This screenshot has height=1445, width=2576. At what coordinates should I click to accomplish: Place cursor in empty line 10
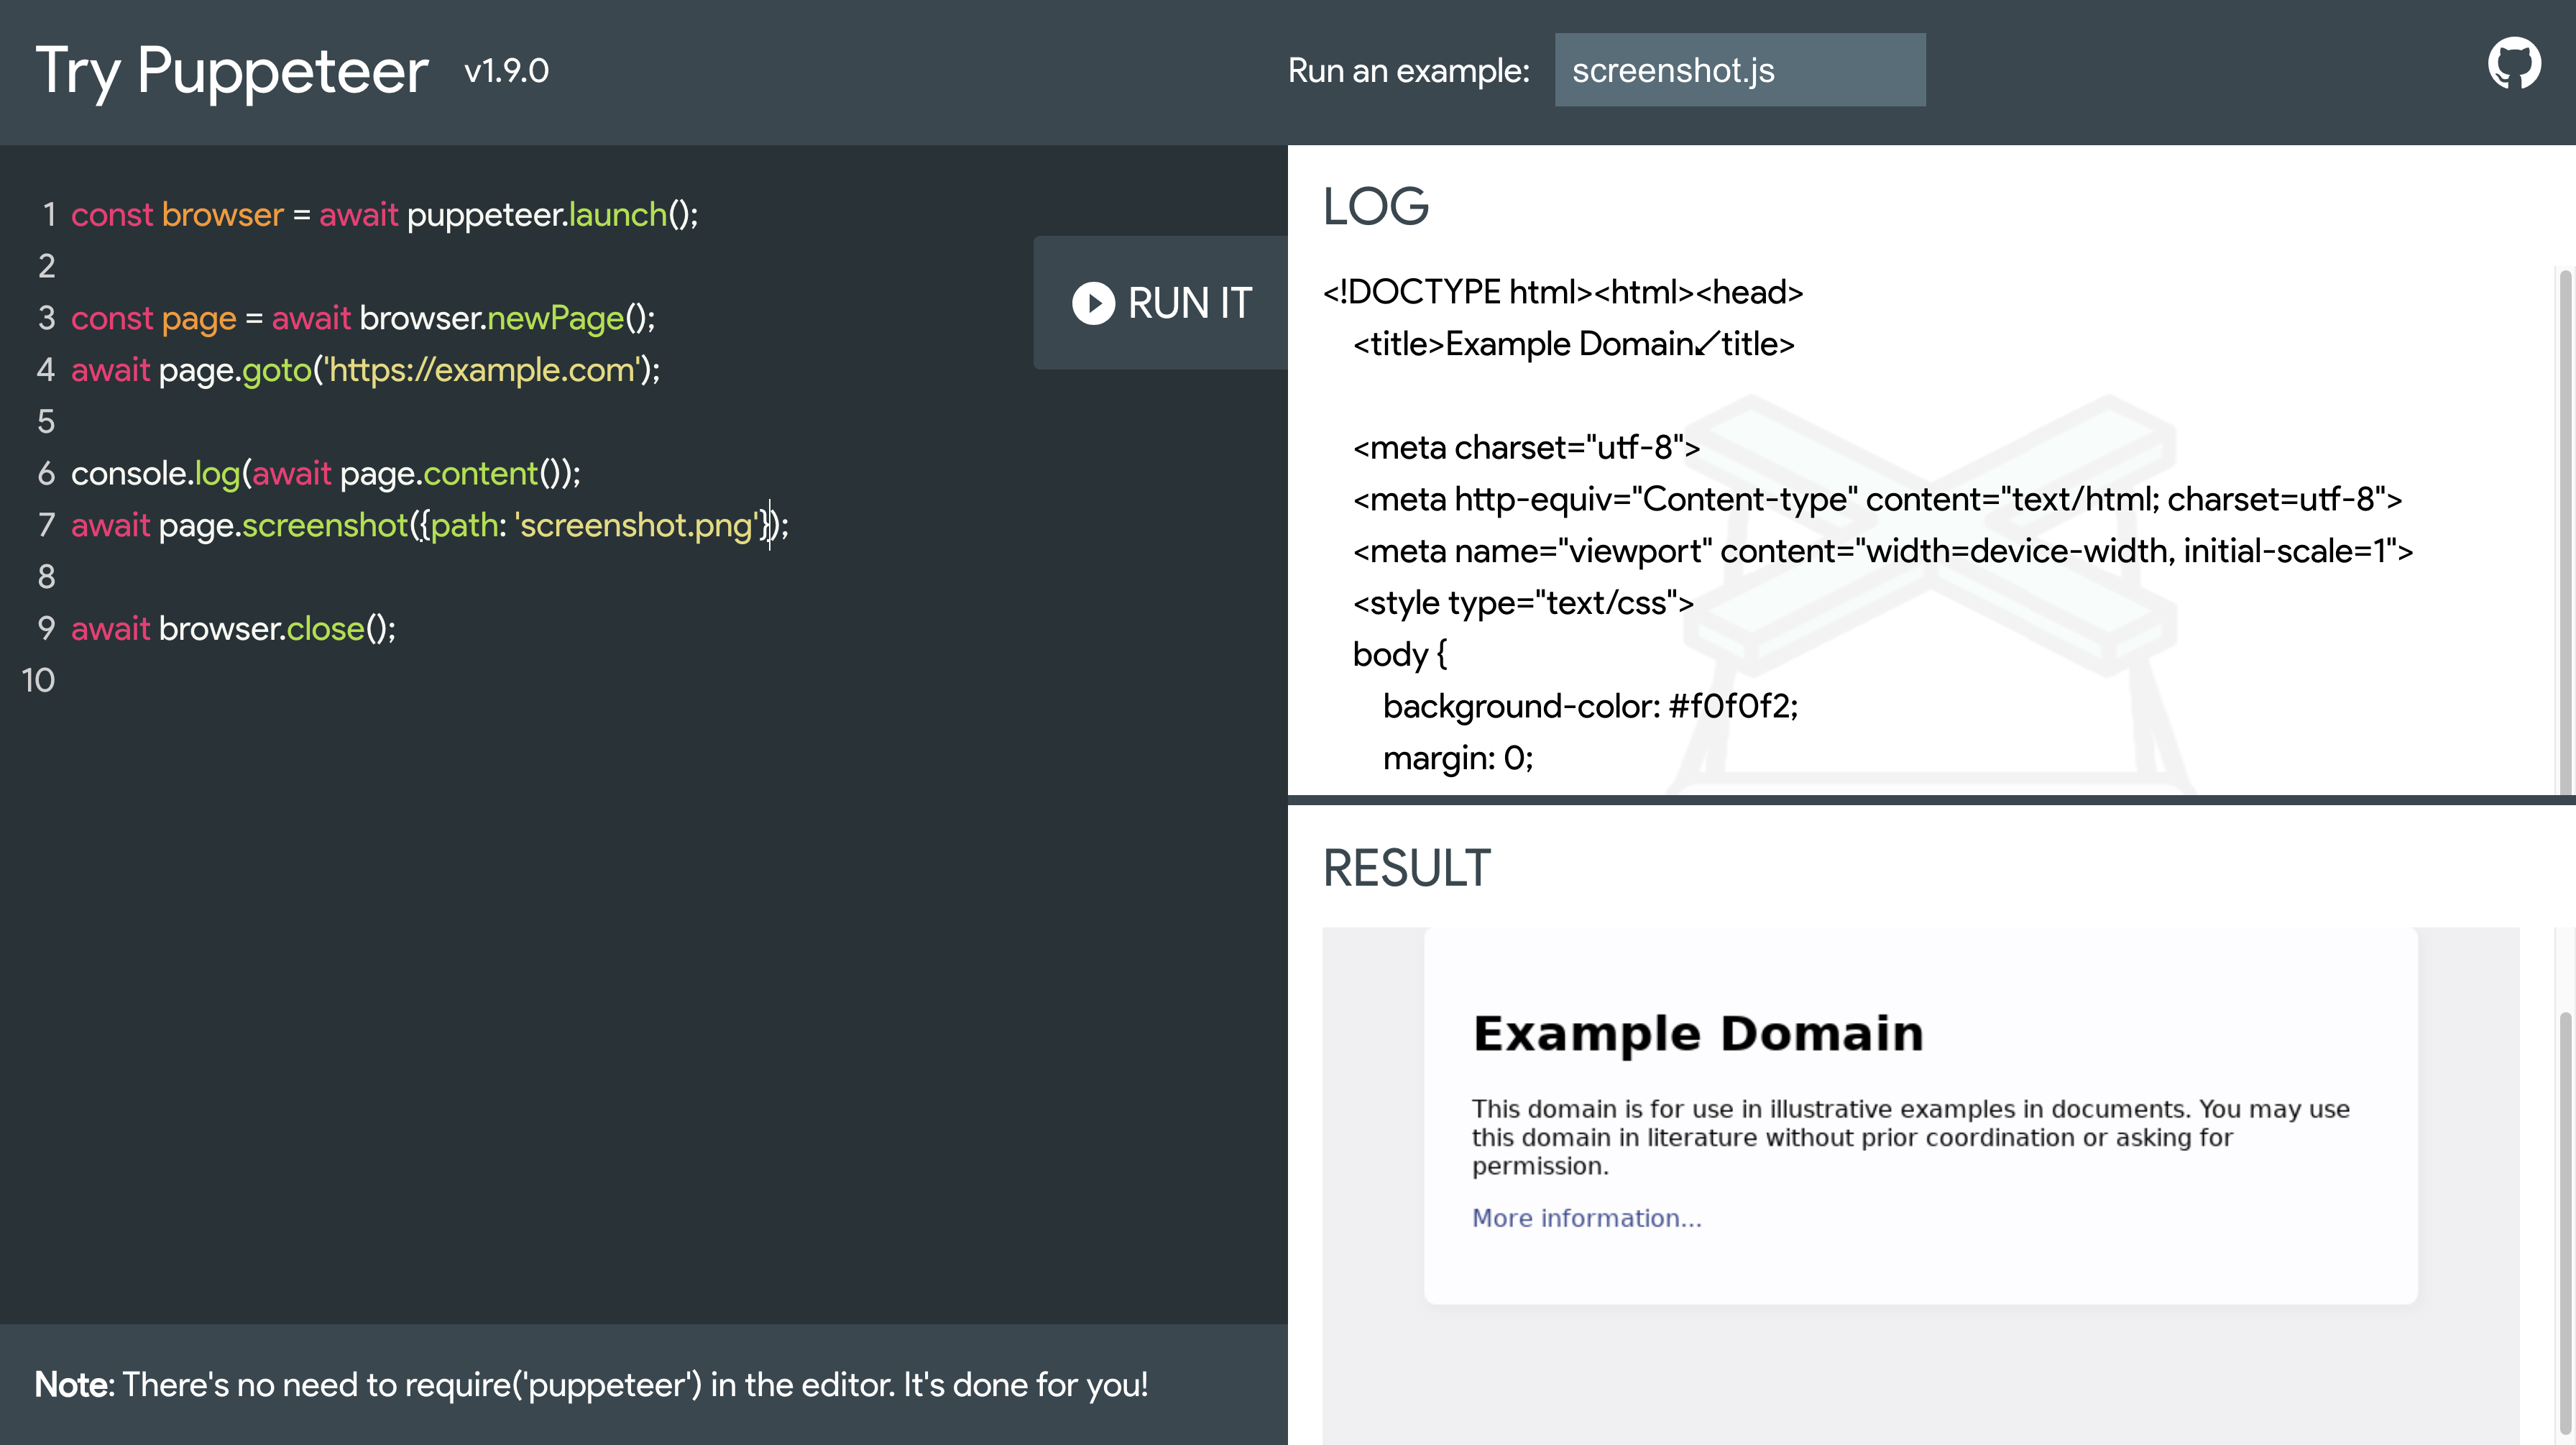pyautogui.click(x=300, y=681)
